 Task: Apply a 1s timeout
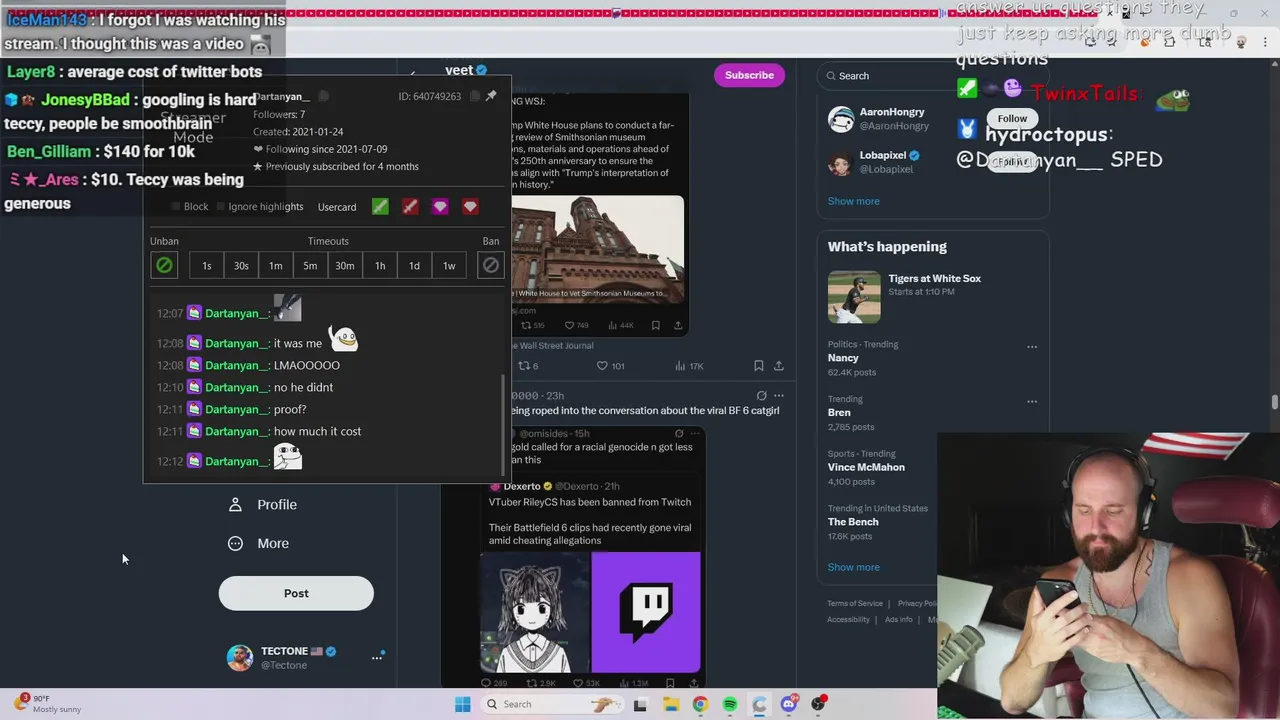pyautogui.click(x=207, y=265)
